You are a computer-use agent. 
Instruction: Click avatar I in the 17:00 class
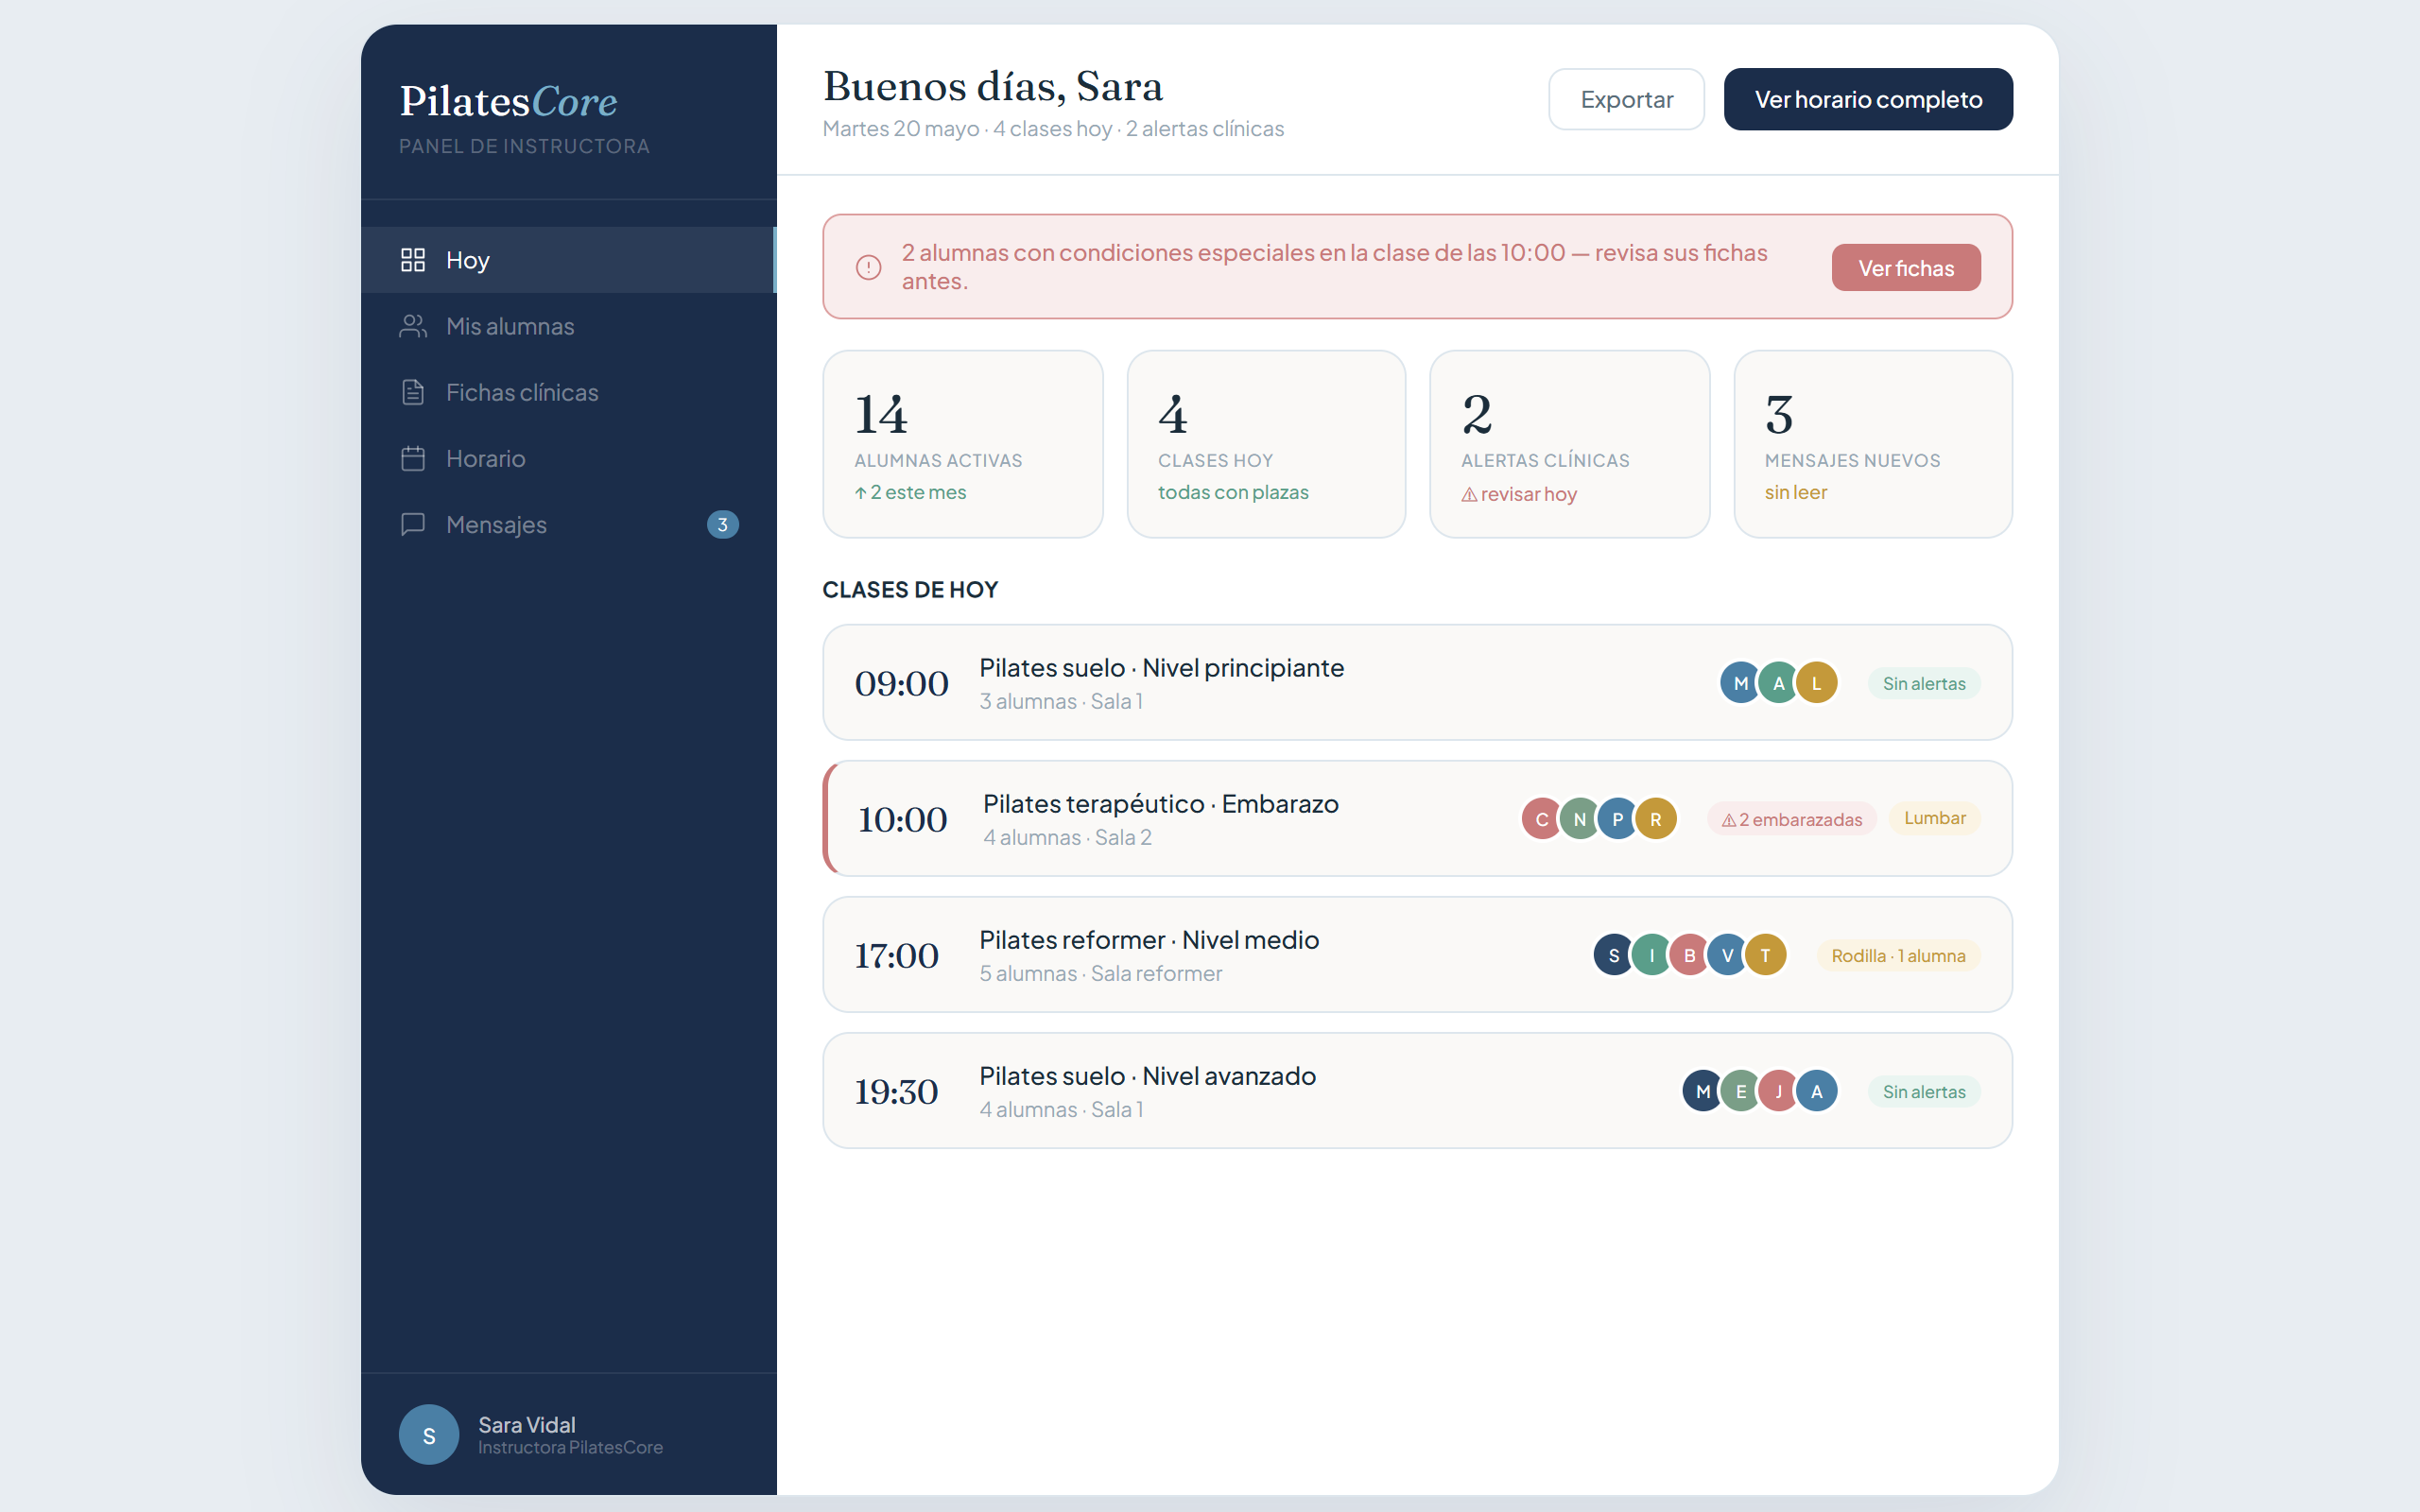[1651, 955]
